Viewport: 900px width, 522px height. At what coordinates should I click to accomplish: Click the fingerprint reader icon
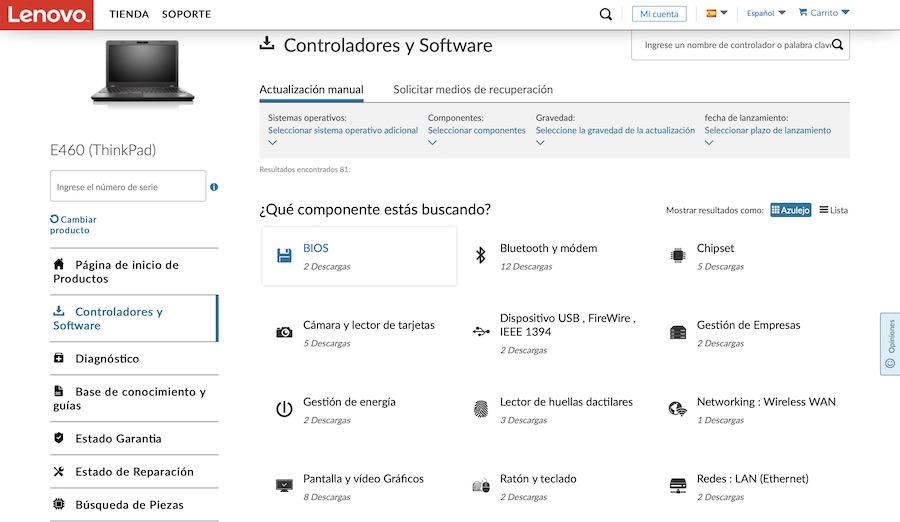pos(481,409)
